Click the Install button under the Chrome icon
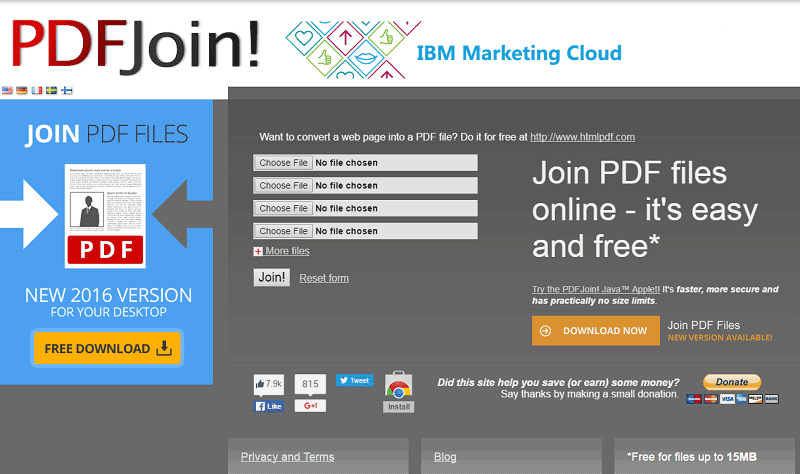Viewport: 800px width, 474px height. pos(398,407)
